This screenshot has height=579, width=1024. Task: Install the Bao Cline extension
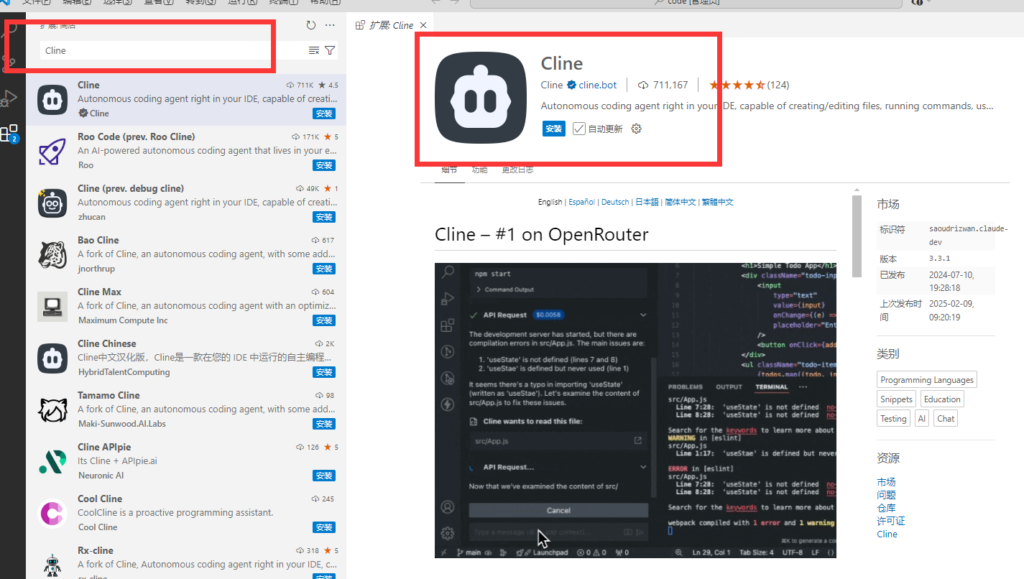click(x=324, y=268)
